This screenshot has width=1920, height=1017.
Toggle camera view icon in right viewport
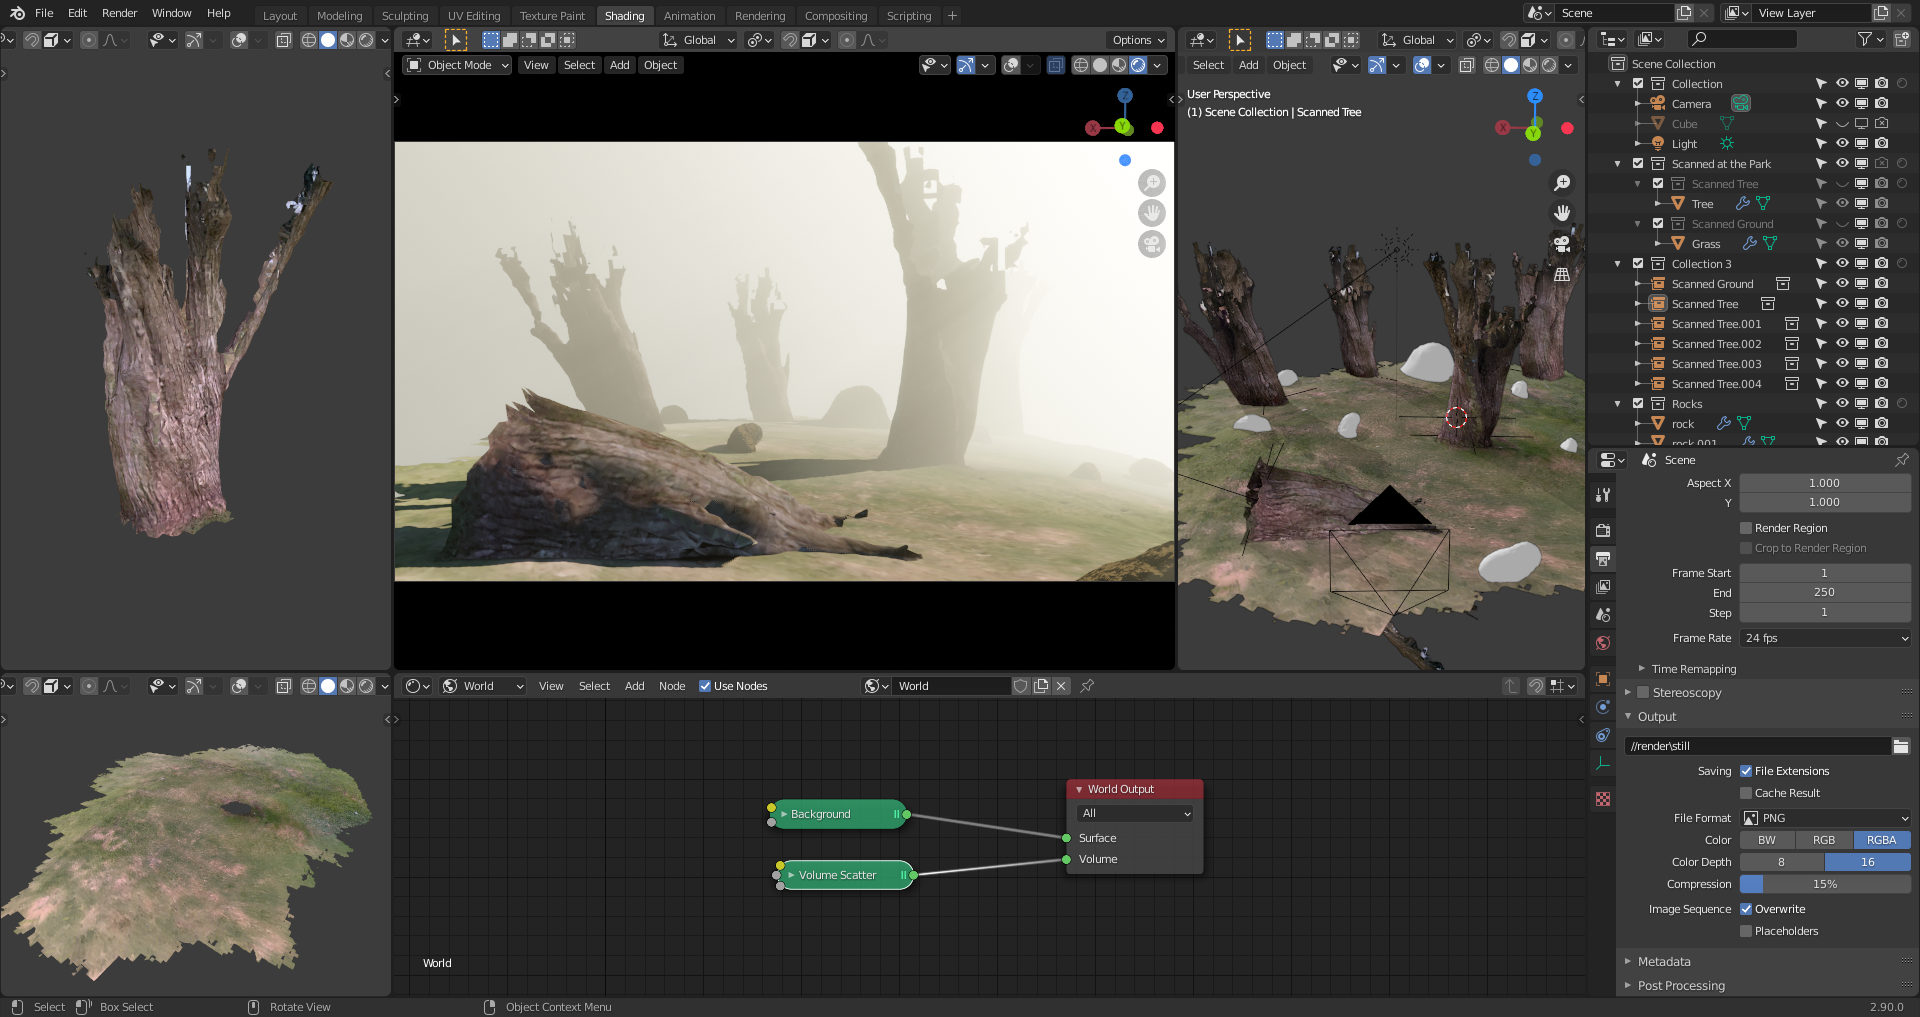pos(1561,243)
